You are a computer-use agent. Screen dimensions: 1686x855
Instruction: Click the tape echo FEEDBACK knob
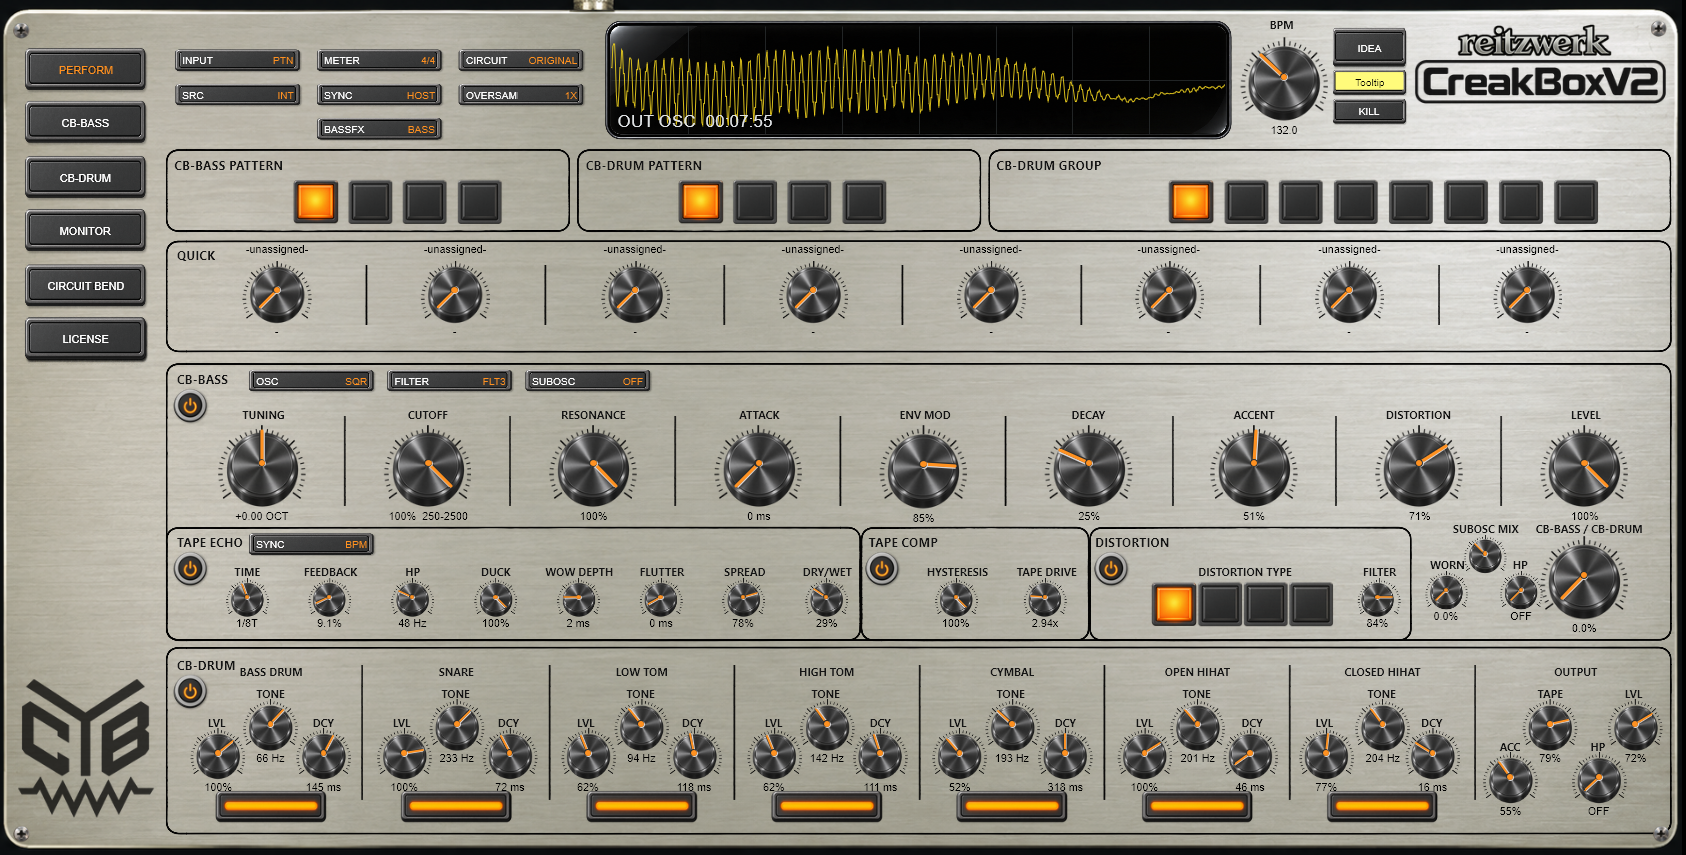point(329,600)
